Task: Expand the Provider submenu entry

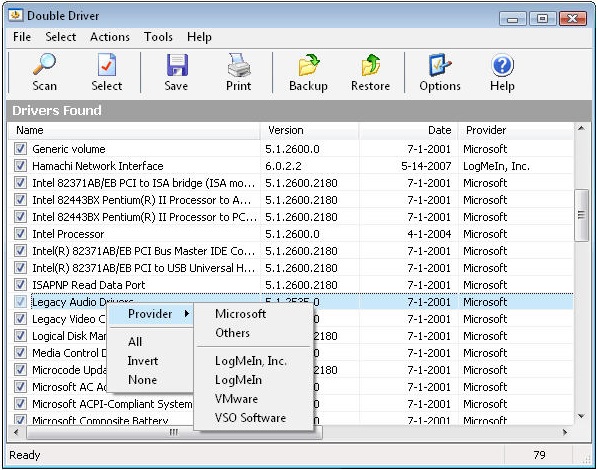Action: click(x=151, y=314)
